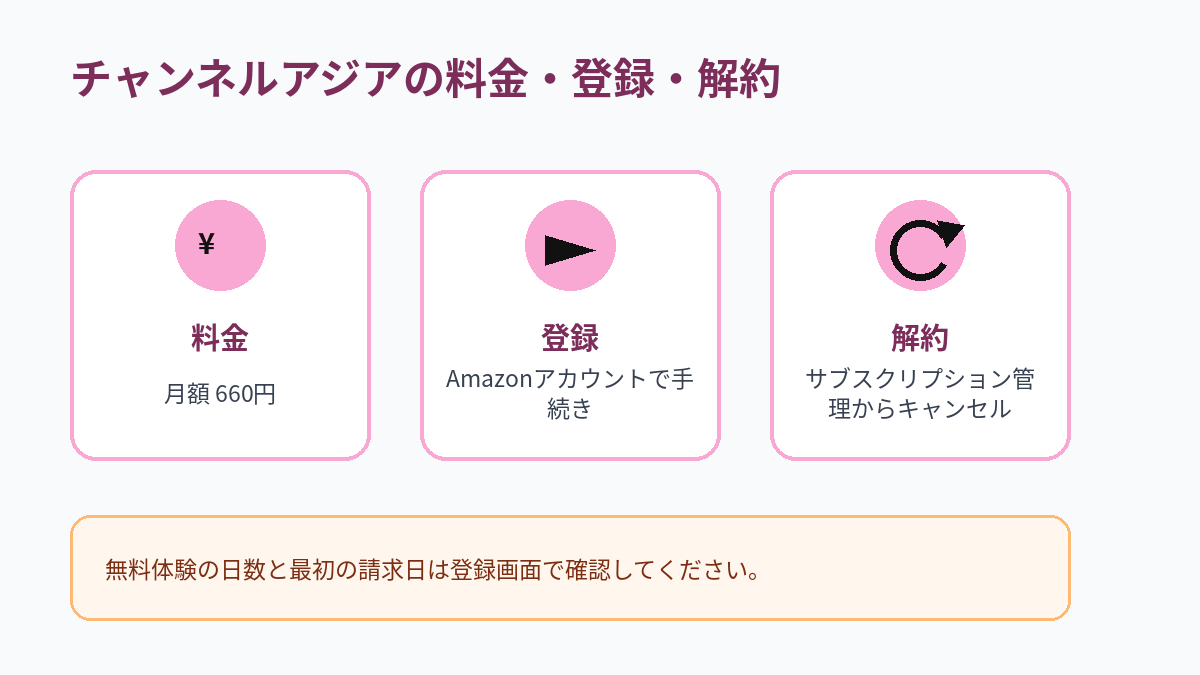
Task: Click the 無料体験の日数 notice text
Action: [x=432, y=571]
